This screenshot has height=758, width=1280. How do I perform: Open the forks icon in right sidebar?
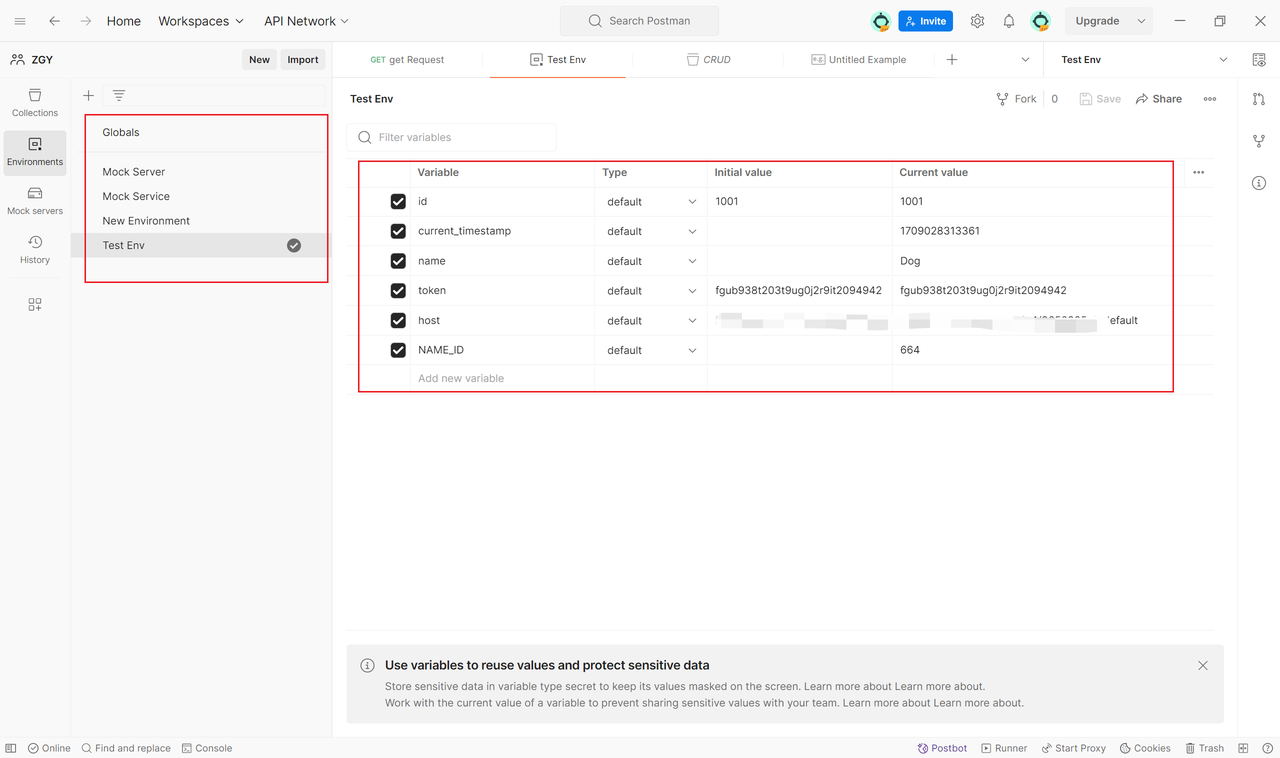coord(1259,141)
